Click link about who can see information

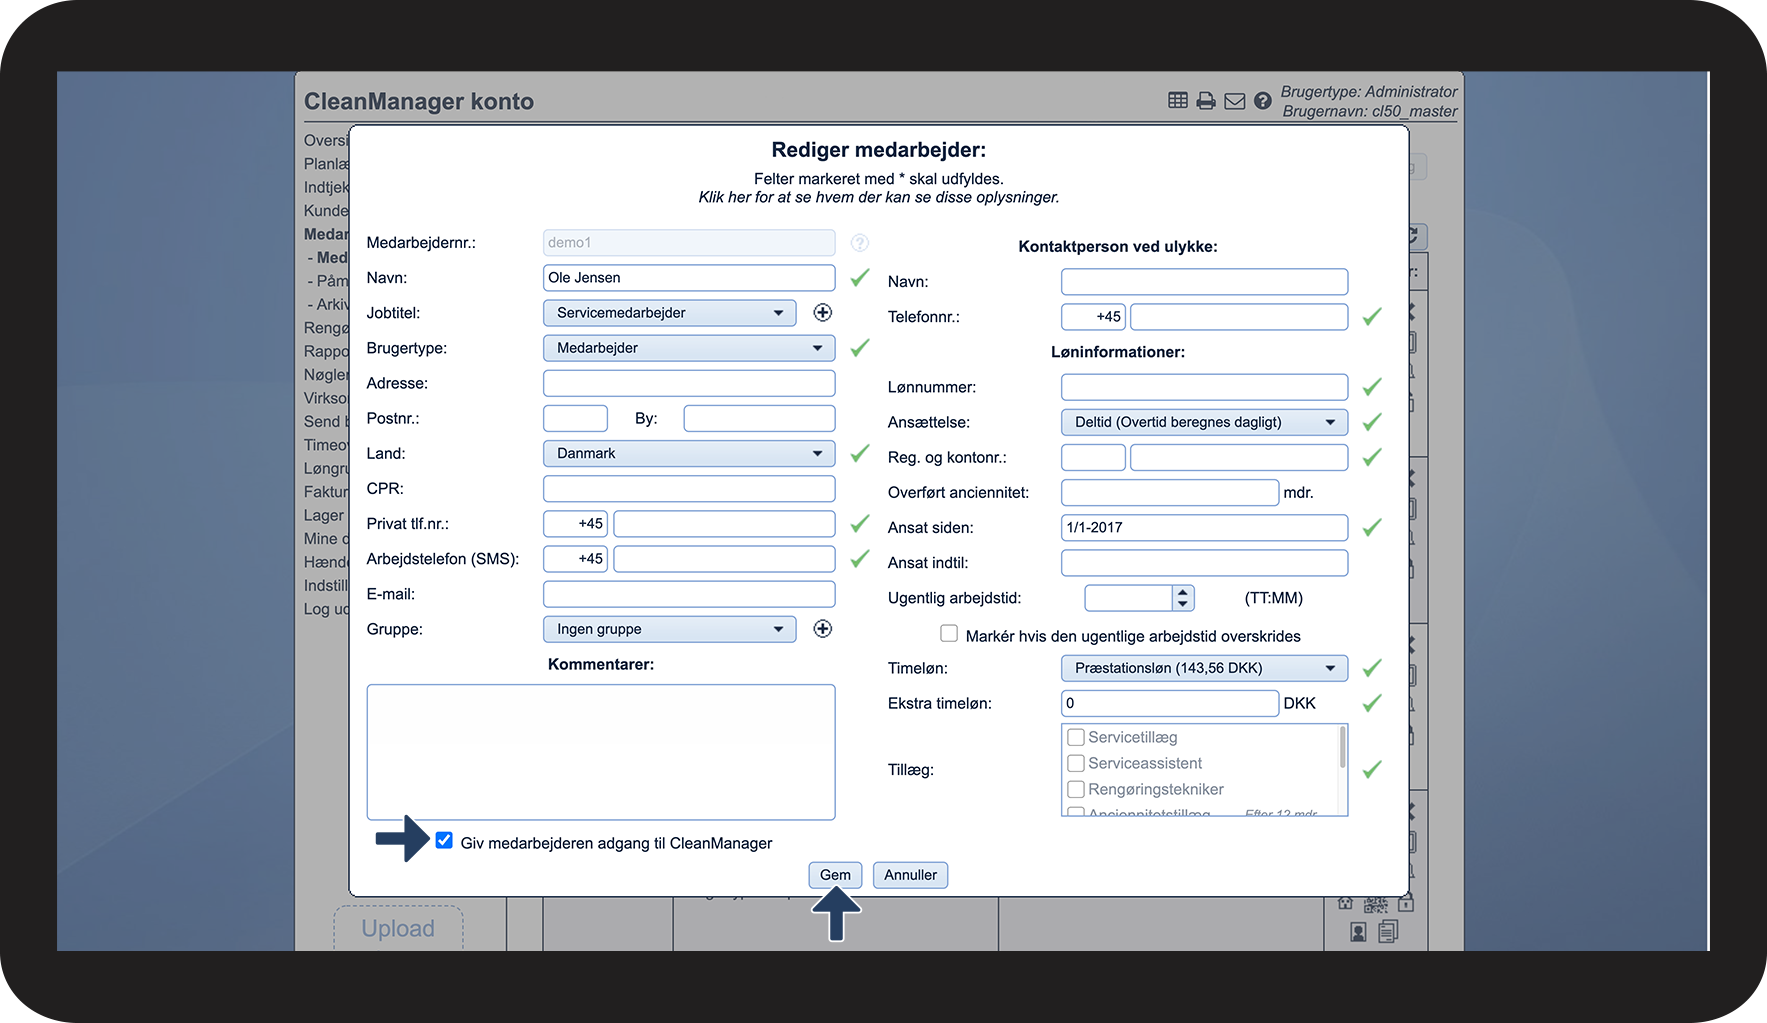[879, 197]
